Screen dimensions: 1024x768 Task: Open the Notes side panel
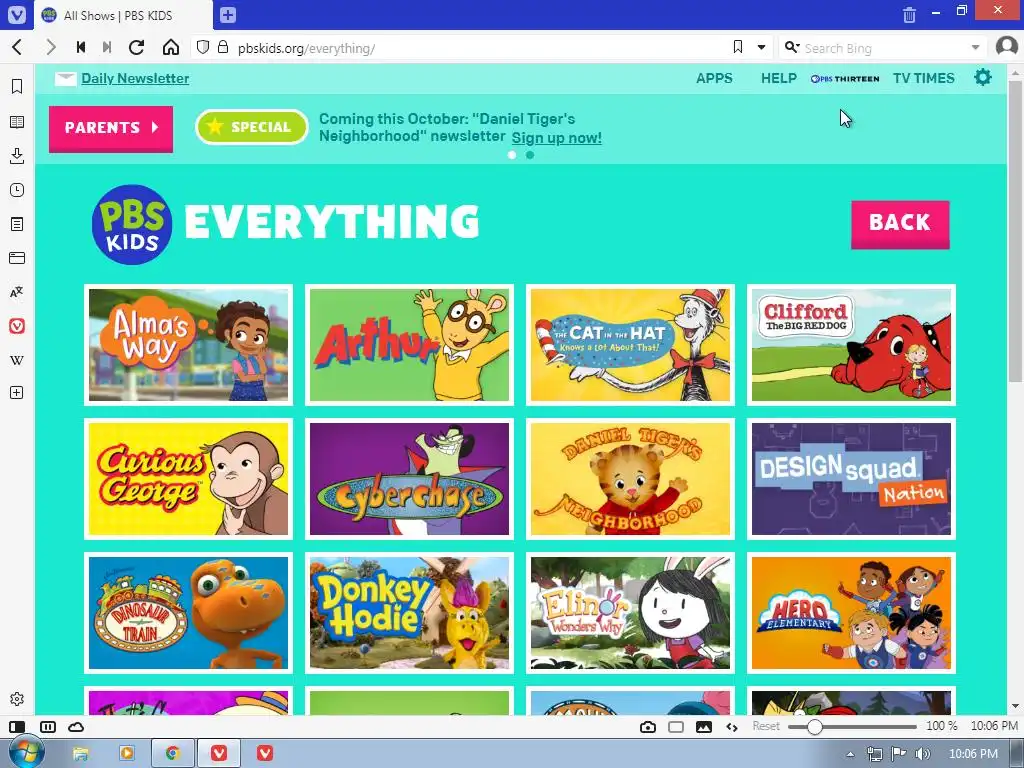(17, 224)
